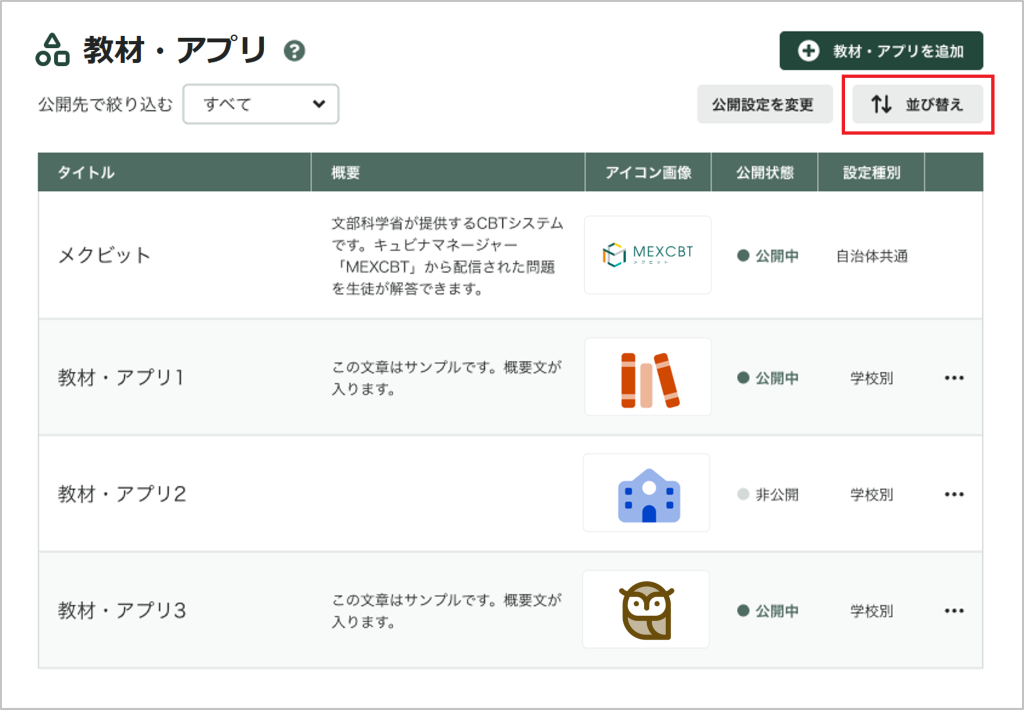The image size is (1024, 710).
Task: Click the MEXCBT icon image
Action: click(648, 255)
